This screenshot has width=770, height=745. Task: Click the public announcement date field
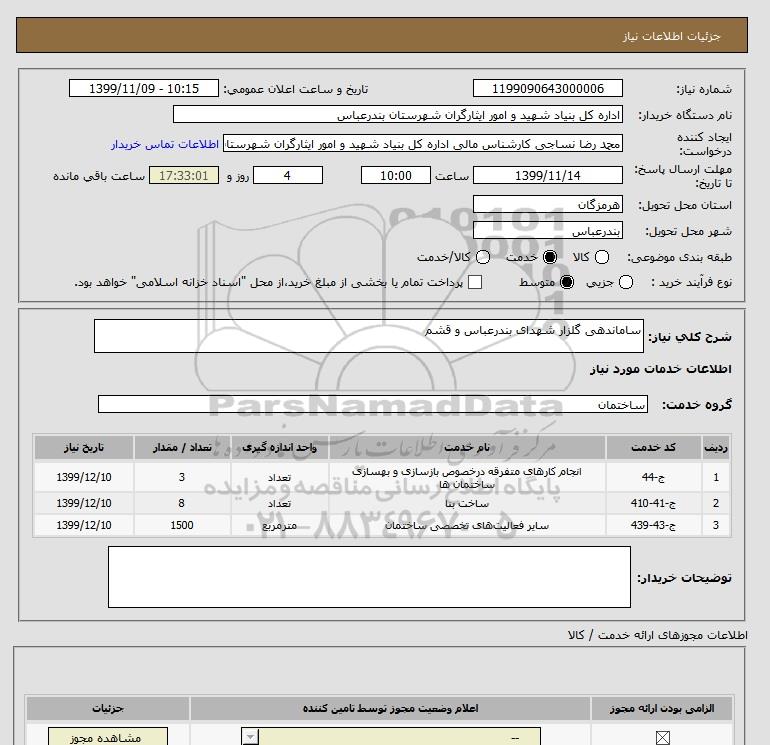144,89
